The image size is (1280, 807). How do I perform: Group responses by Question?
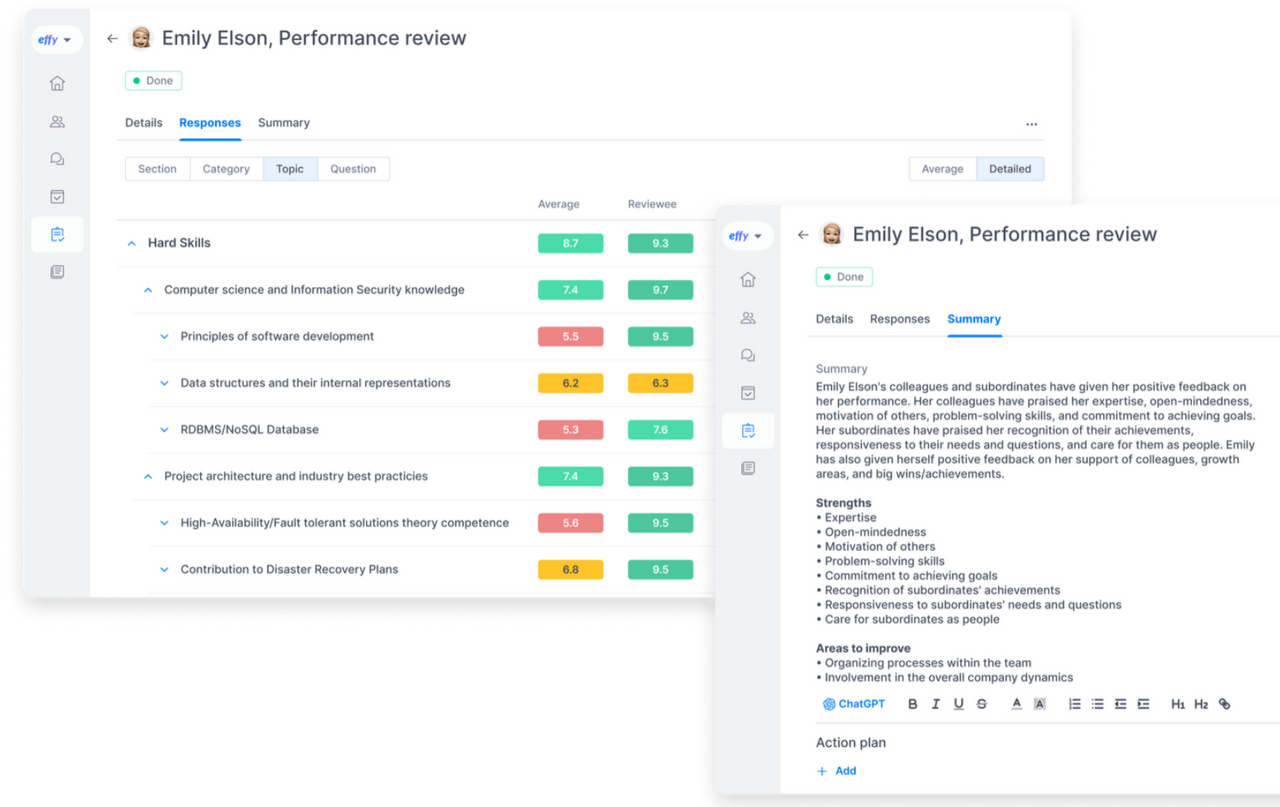pyautogui.click(x=353, y=169)
